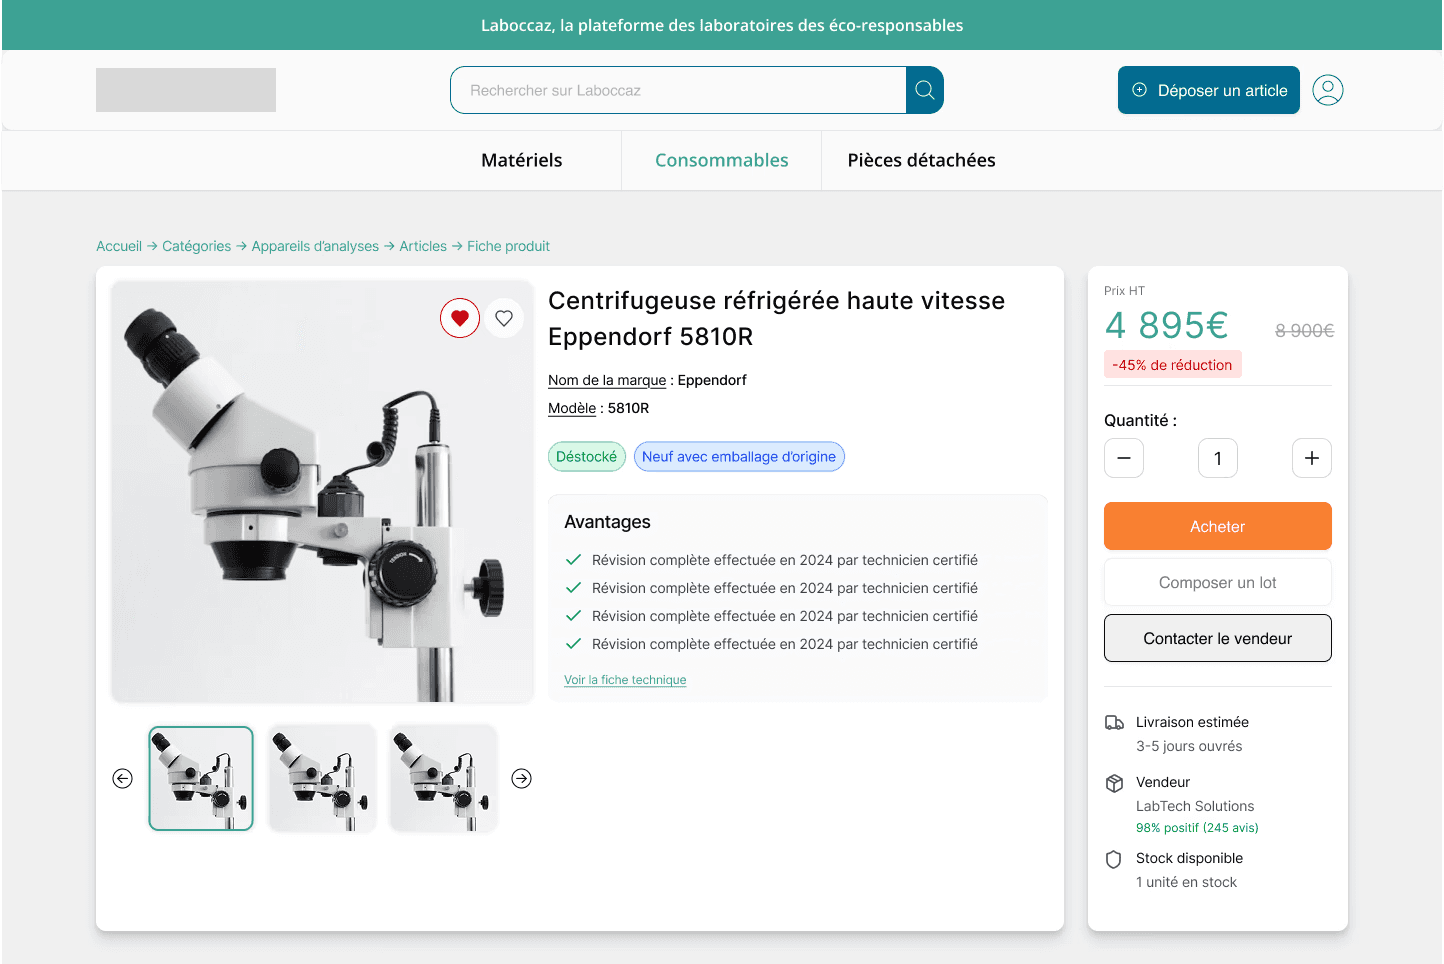Viewport: 1444px width, 964px height.
Task: Click the delivery truck icon
Action: [x=1114, y=722]
